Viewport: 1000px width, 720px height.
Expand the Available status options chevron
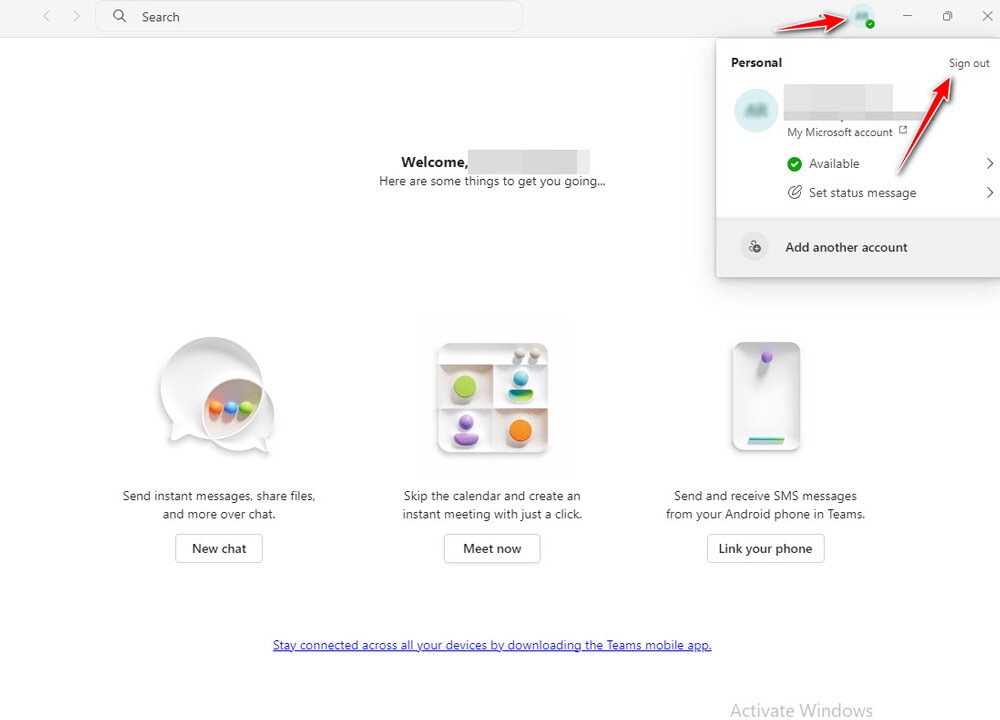(989, 163)
